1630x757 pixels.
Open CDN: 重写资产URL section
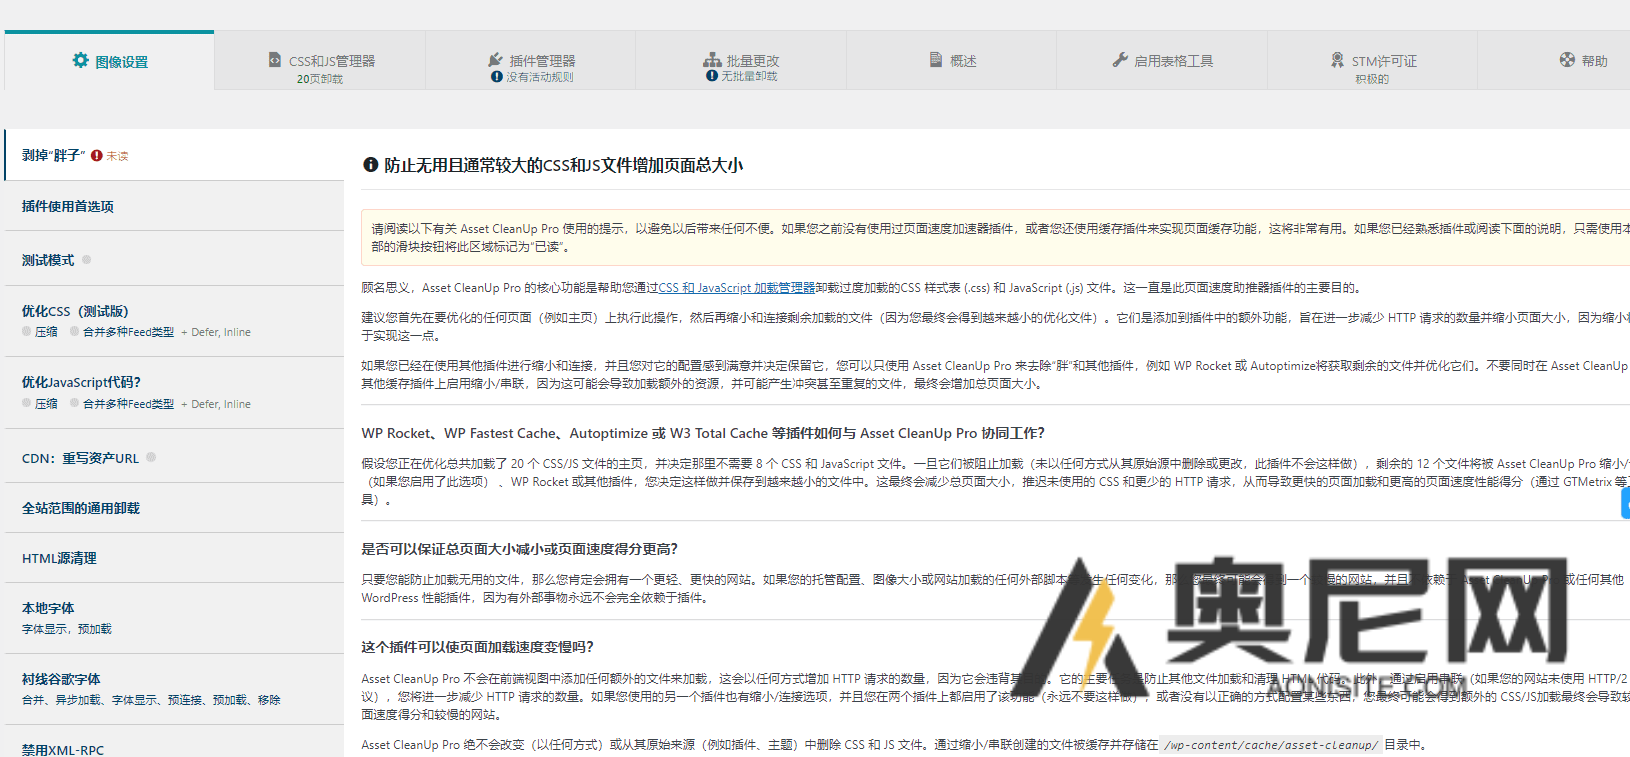pyautogui.click(x=175, y=457)
